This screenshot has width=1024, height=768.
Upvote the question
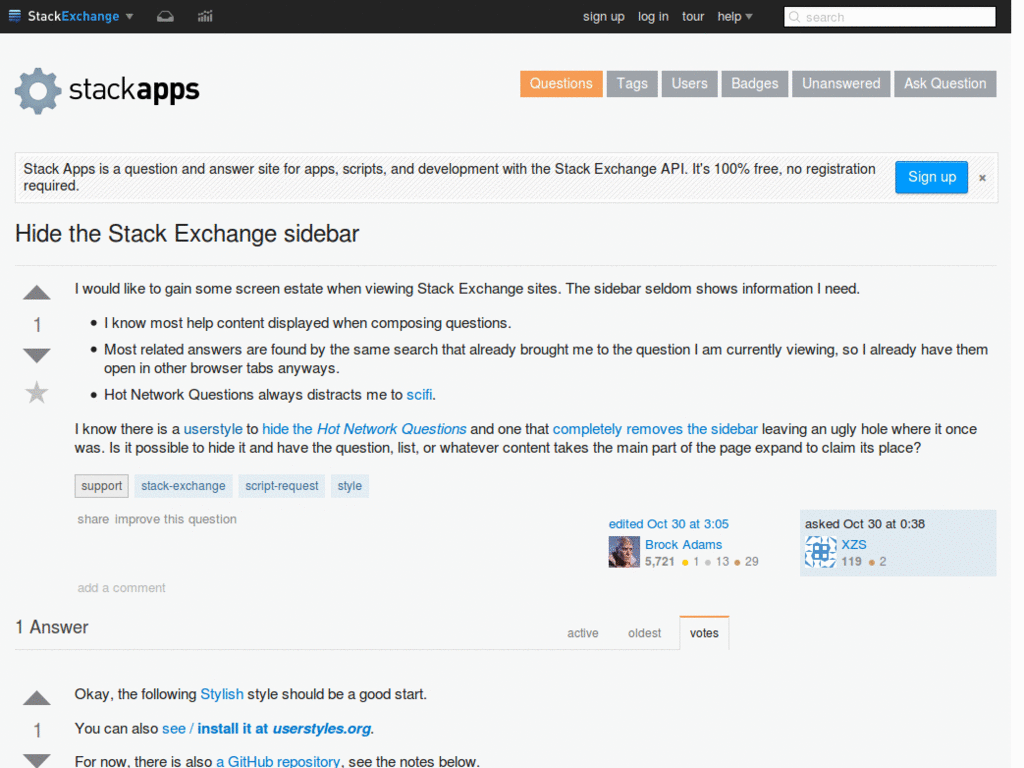coord(37,293)
